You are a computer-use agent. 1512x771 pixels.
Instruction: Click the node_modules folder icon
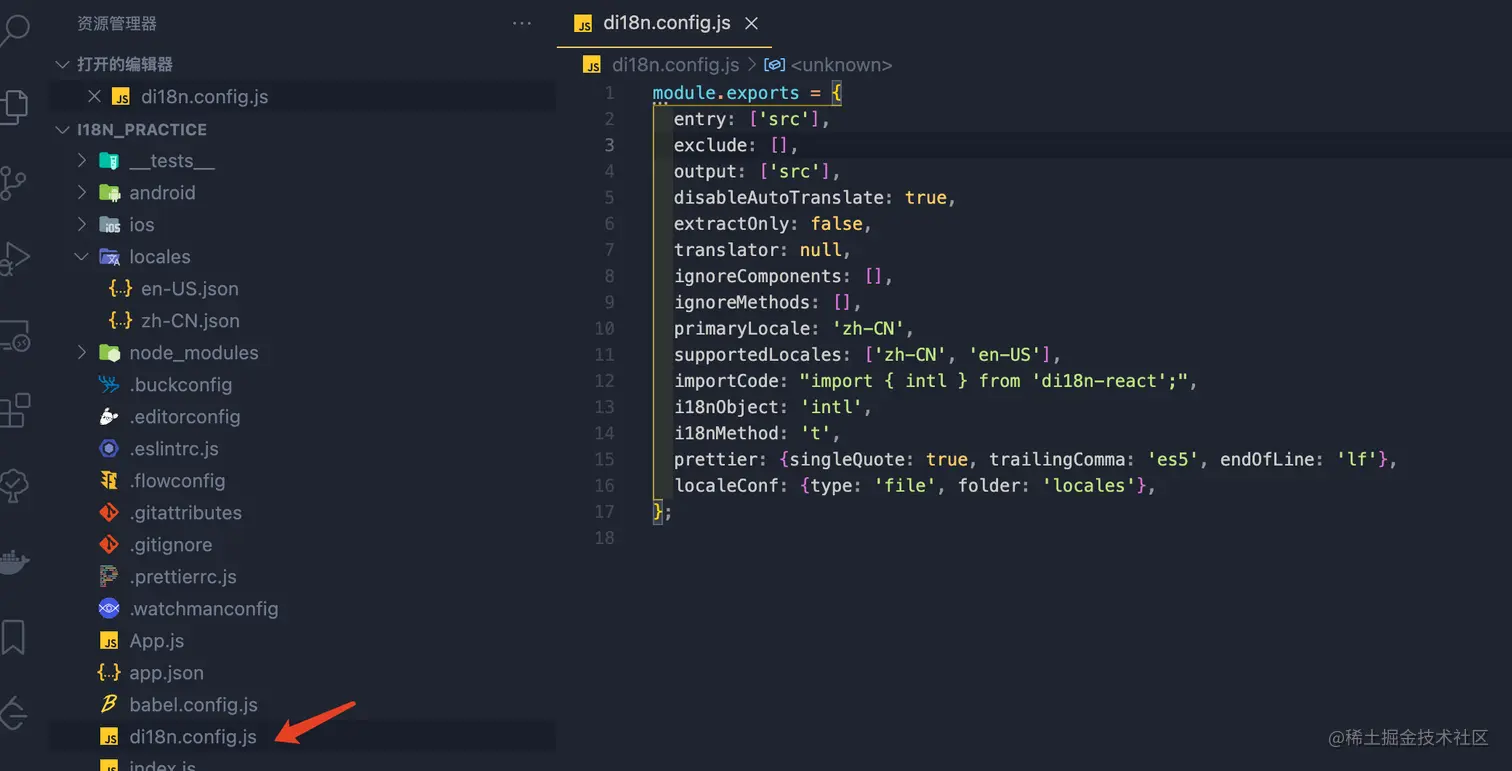tap(110, 353)
